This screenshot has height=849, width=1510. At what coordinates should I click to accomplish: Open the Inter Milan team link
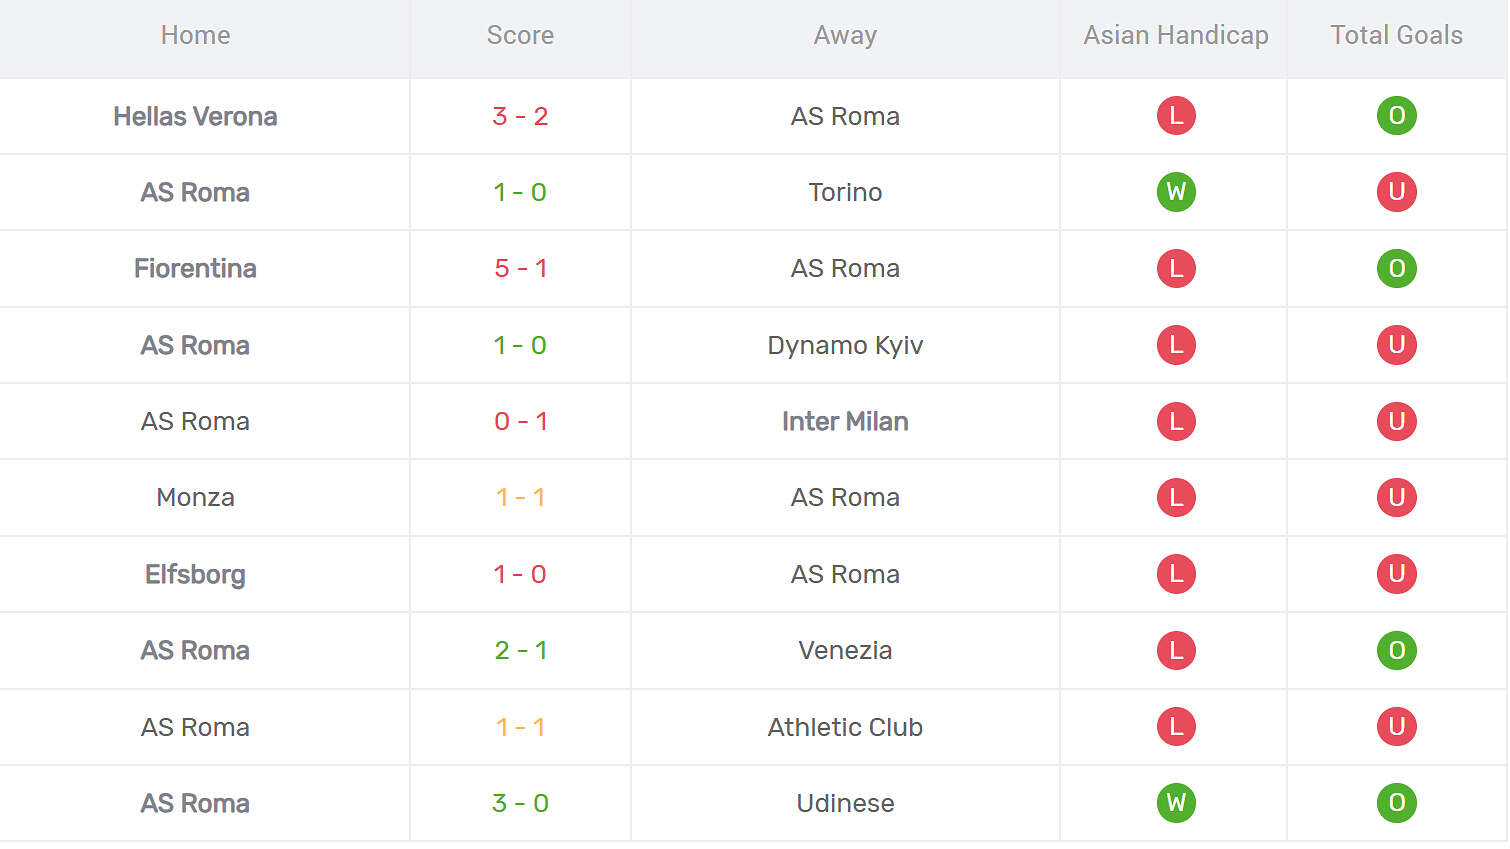pyautogui.click(x=845, y=421)
